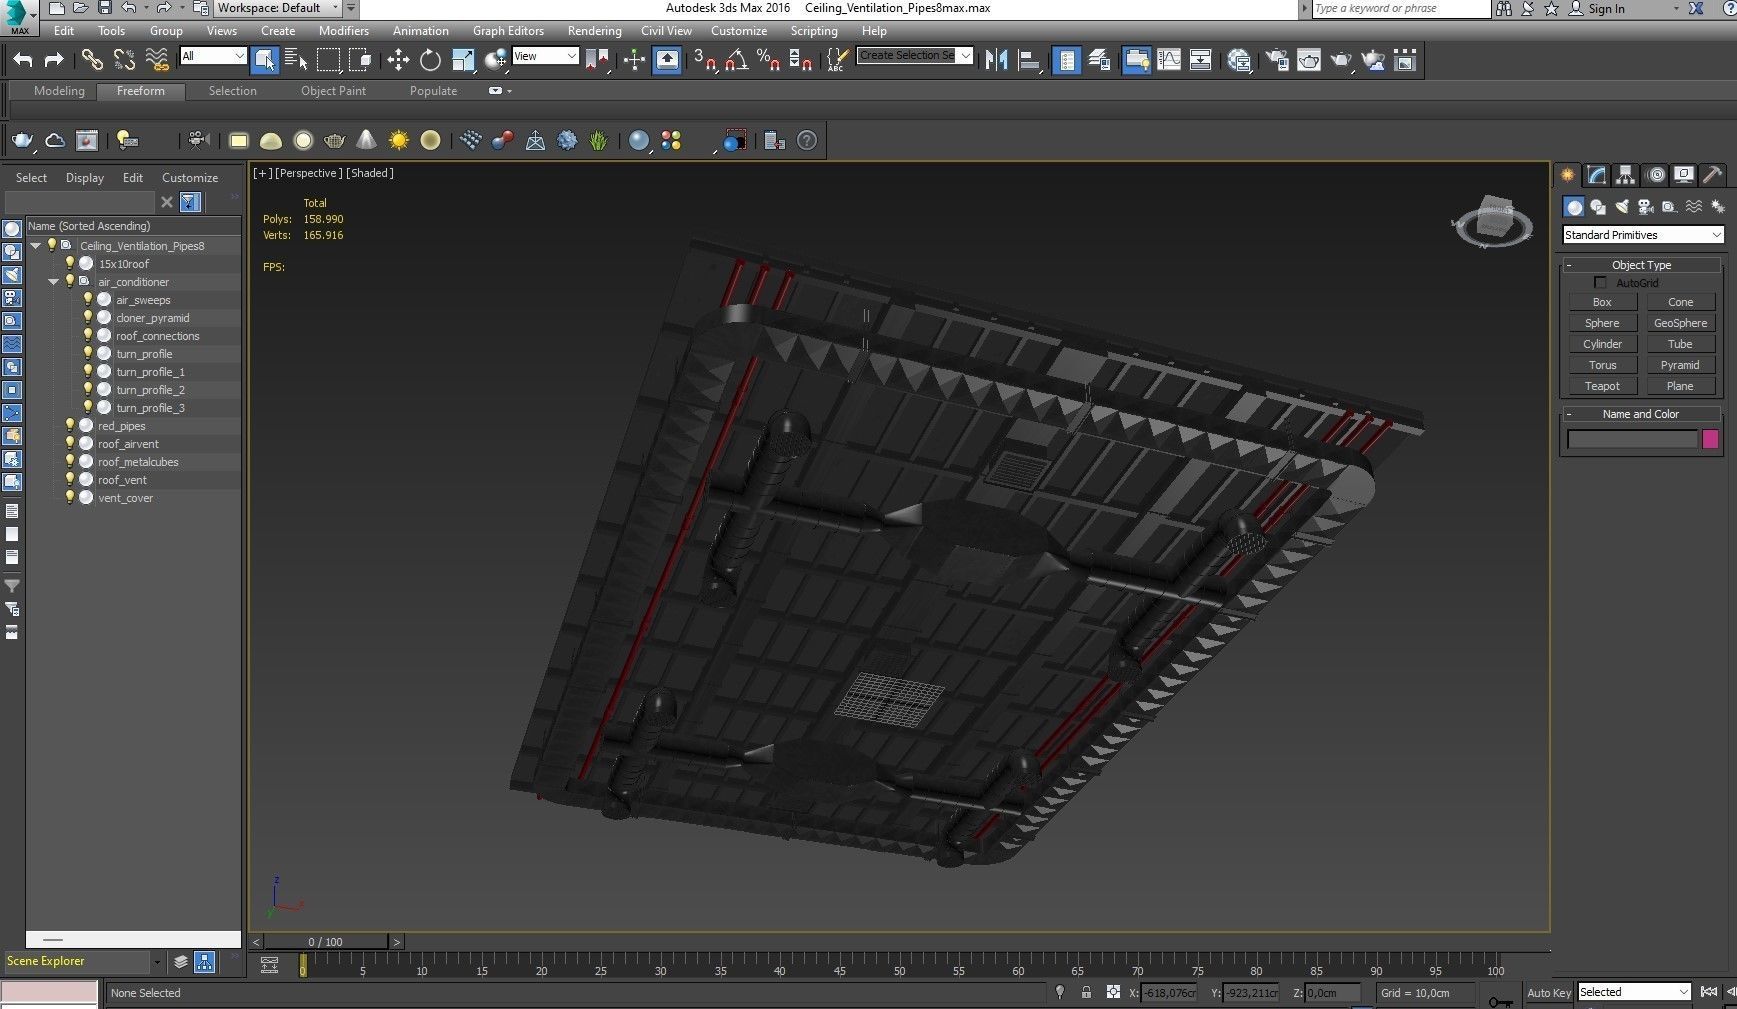Click the Mirror tool icon
This screenshot has width=1737, height=1009.
[996, 60]
